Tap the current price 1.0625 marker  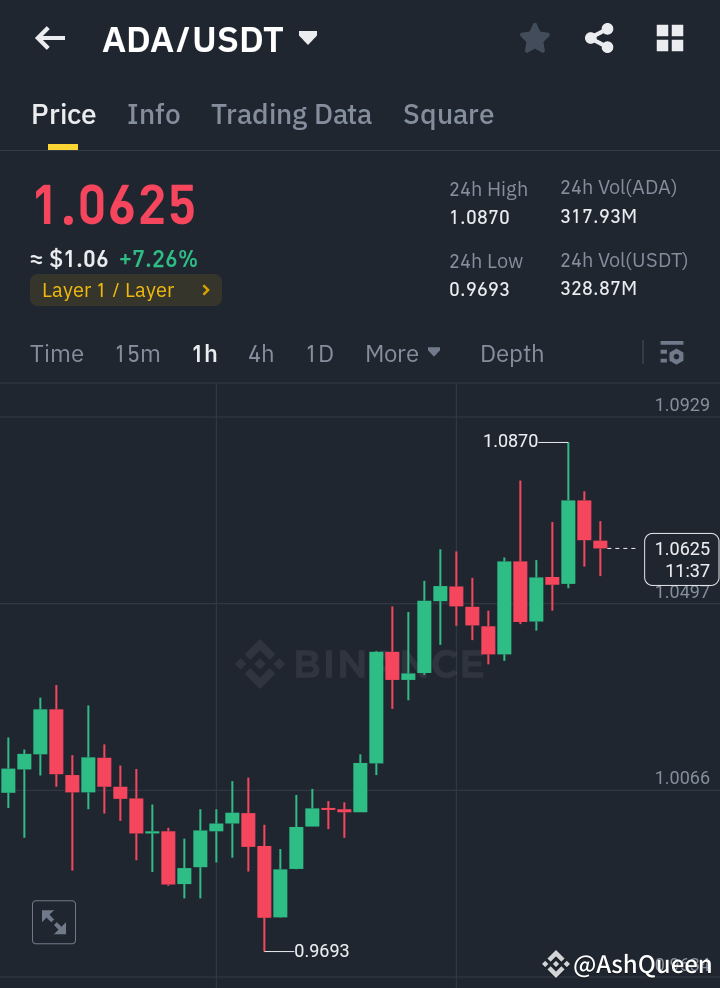(x=681, y=559)
